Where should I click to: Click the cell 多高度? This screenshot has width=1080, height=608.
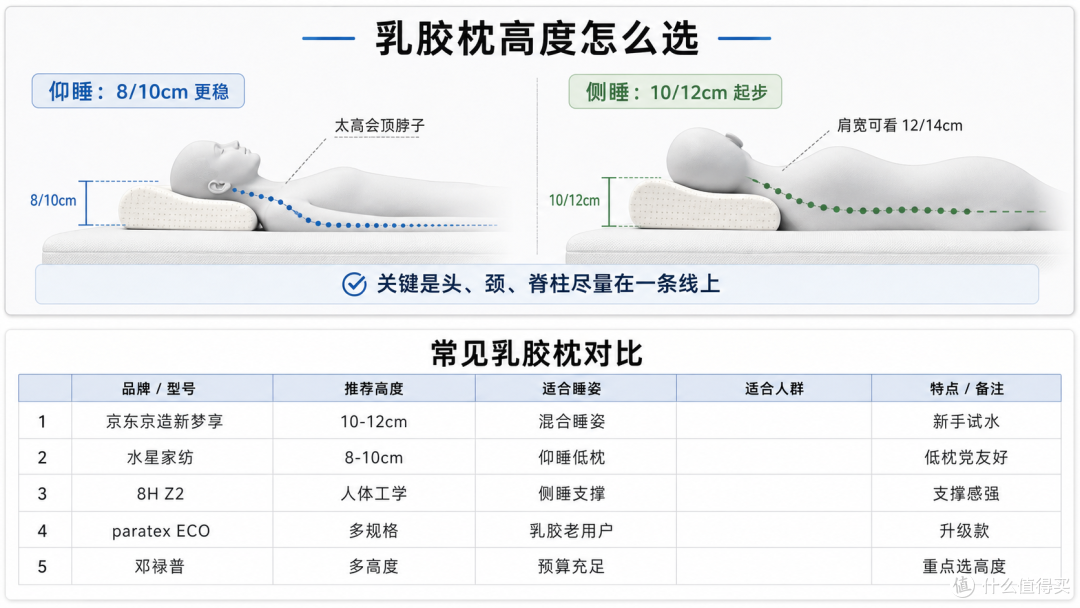point(374,567)
